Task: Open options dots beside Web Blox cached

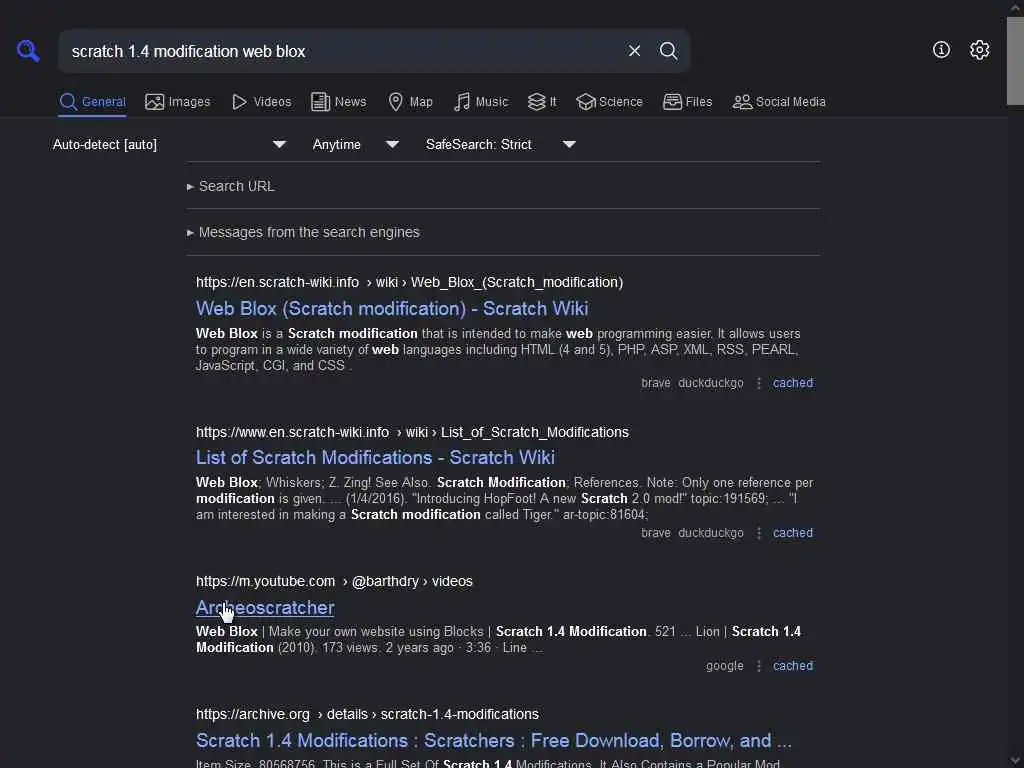Action: point(759,383)
